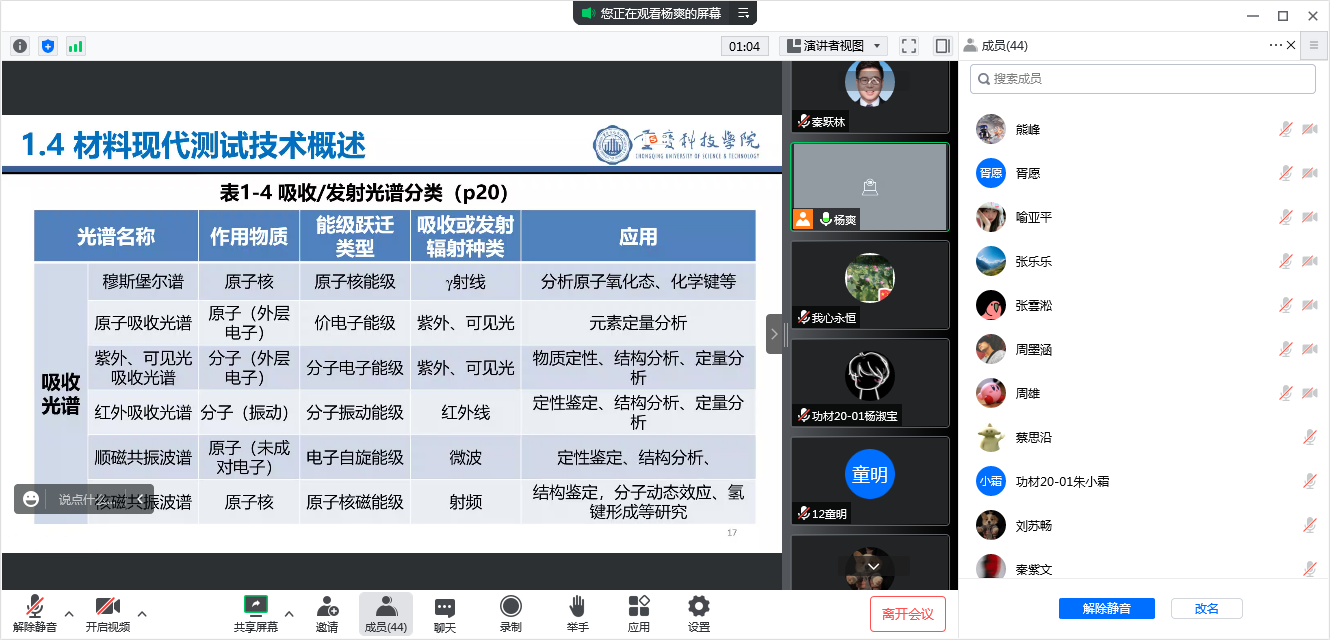The image size is (1330, 640).
Task: Turn on camera with 开启视频
Action: coord(107,612)
